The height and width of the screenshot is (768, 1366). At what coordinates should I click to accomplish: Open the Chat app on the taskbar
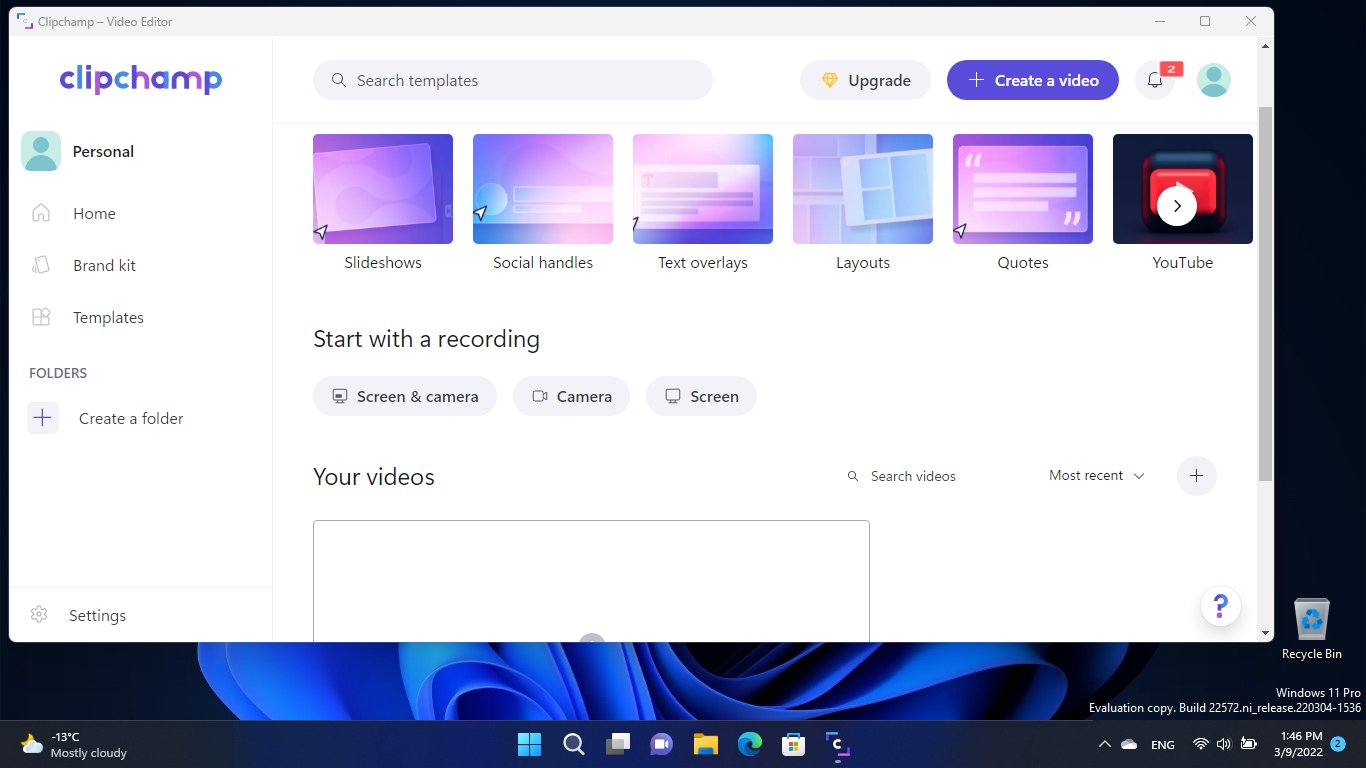tap(662, 744)
